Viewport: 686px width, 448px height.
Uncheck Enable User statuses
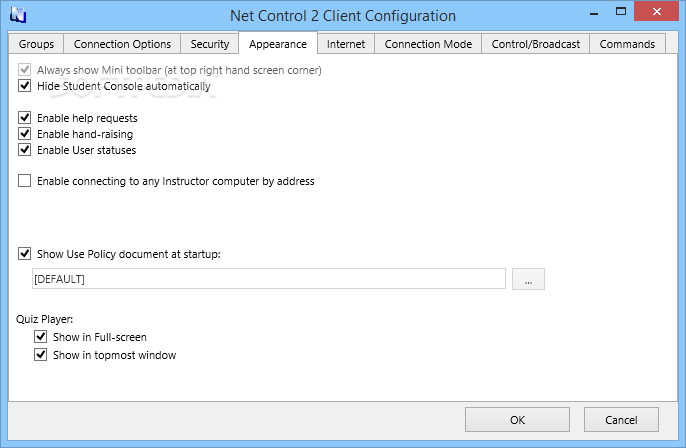pyautogui.click(x=24, y=150)
